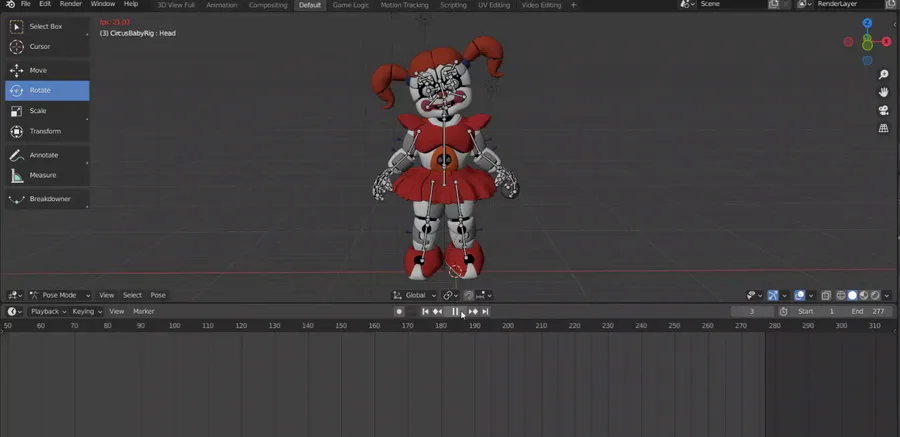Open shading options dropdown arrow

886,295
